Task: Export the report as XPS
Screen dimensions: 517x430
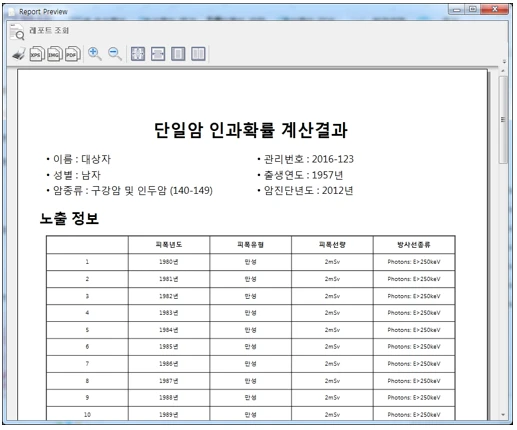Action: [x=37, y=54]
